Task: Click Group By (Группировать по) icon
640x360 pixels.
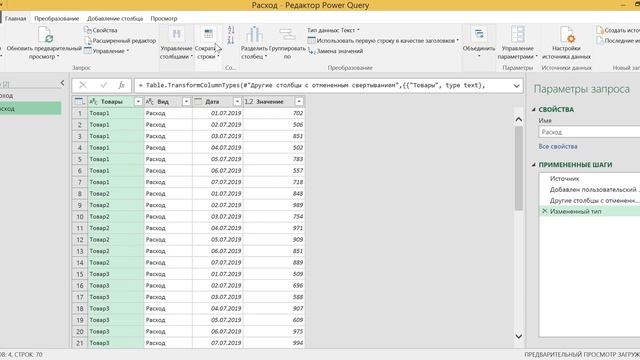Action: point(287,34)
